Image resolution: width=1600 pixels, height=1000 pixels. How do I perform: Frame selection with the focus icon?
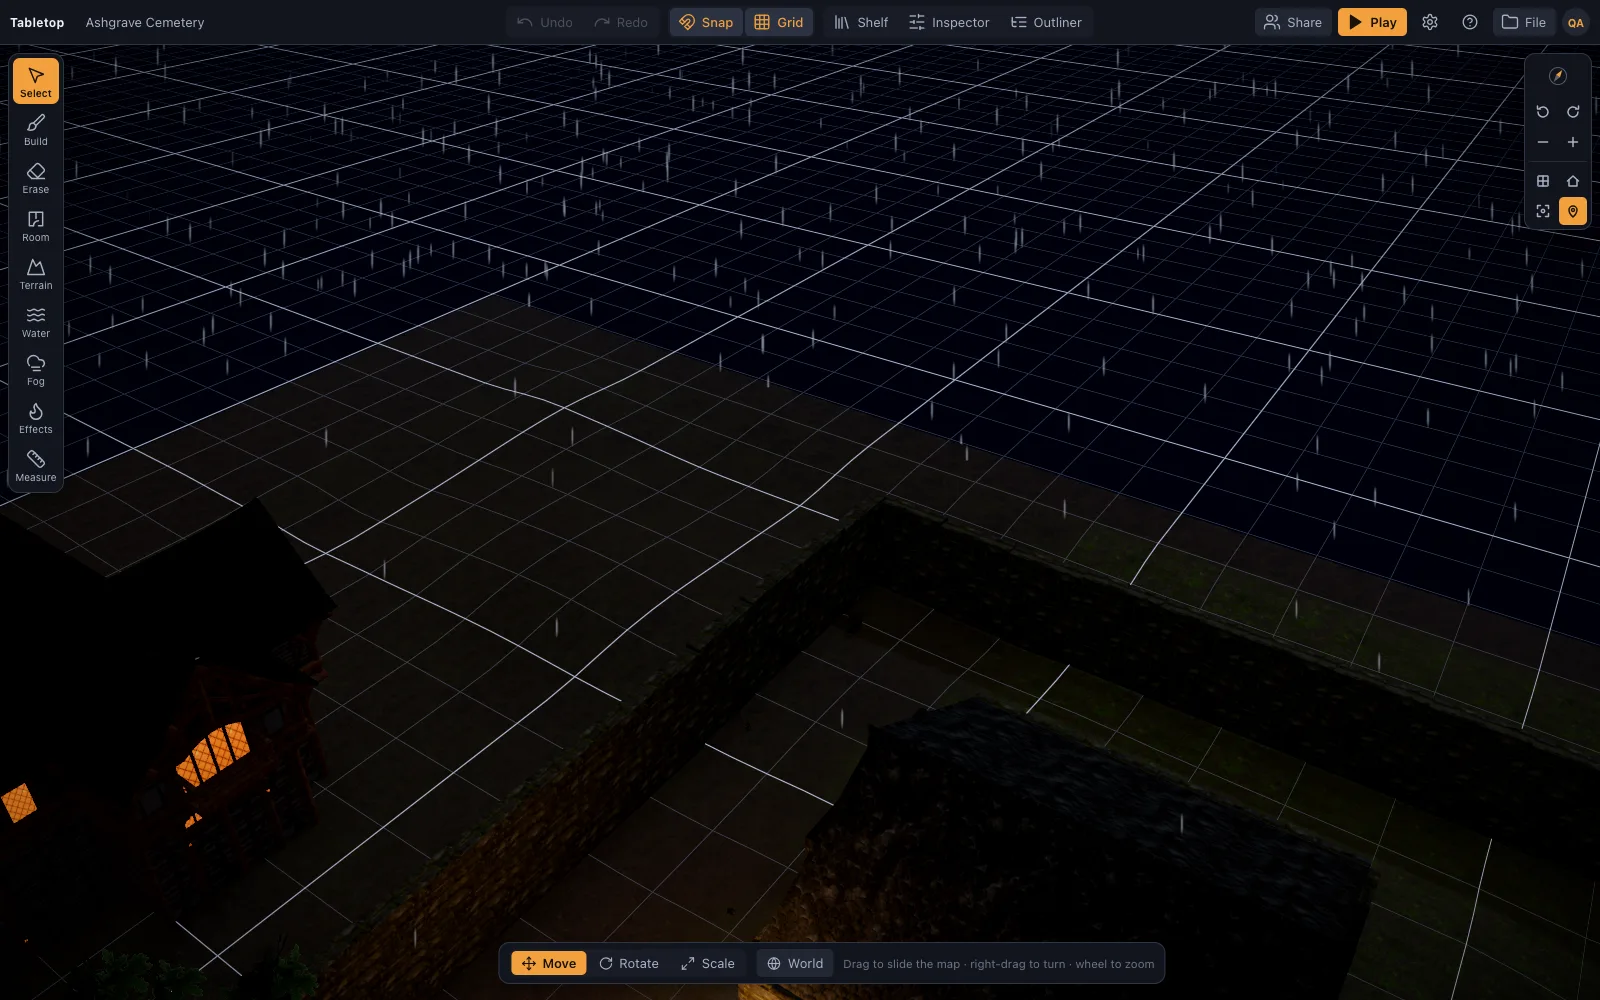(x=1543, y=211)
